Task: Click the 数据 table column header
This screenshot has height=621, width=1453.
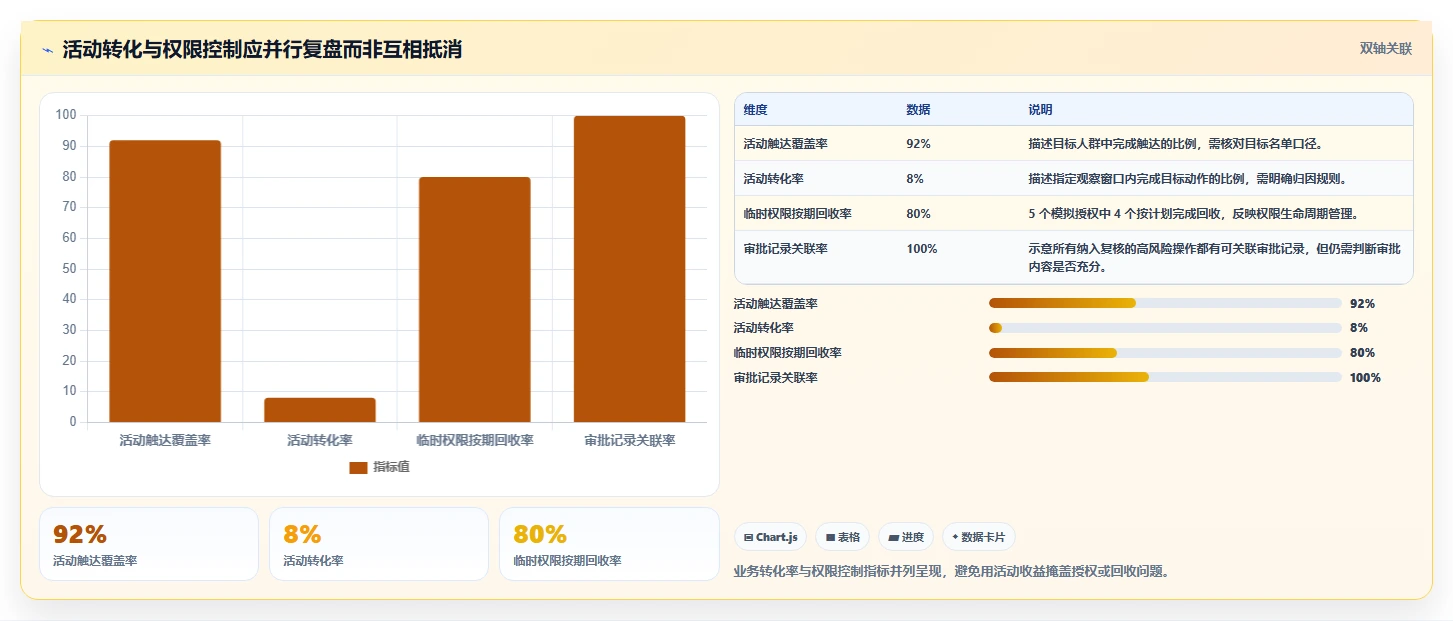Action: (918, 110)
